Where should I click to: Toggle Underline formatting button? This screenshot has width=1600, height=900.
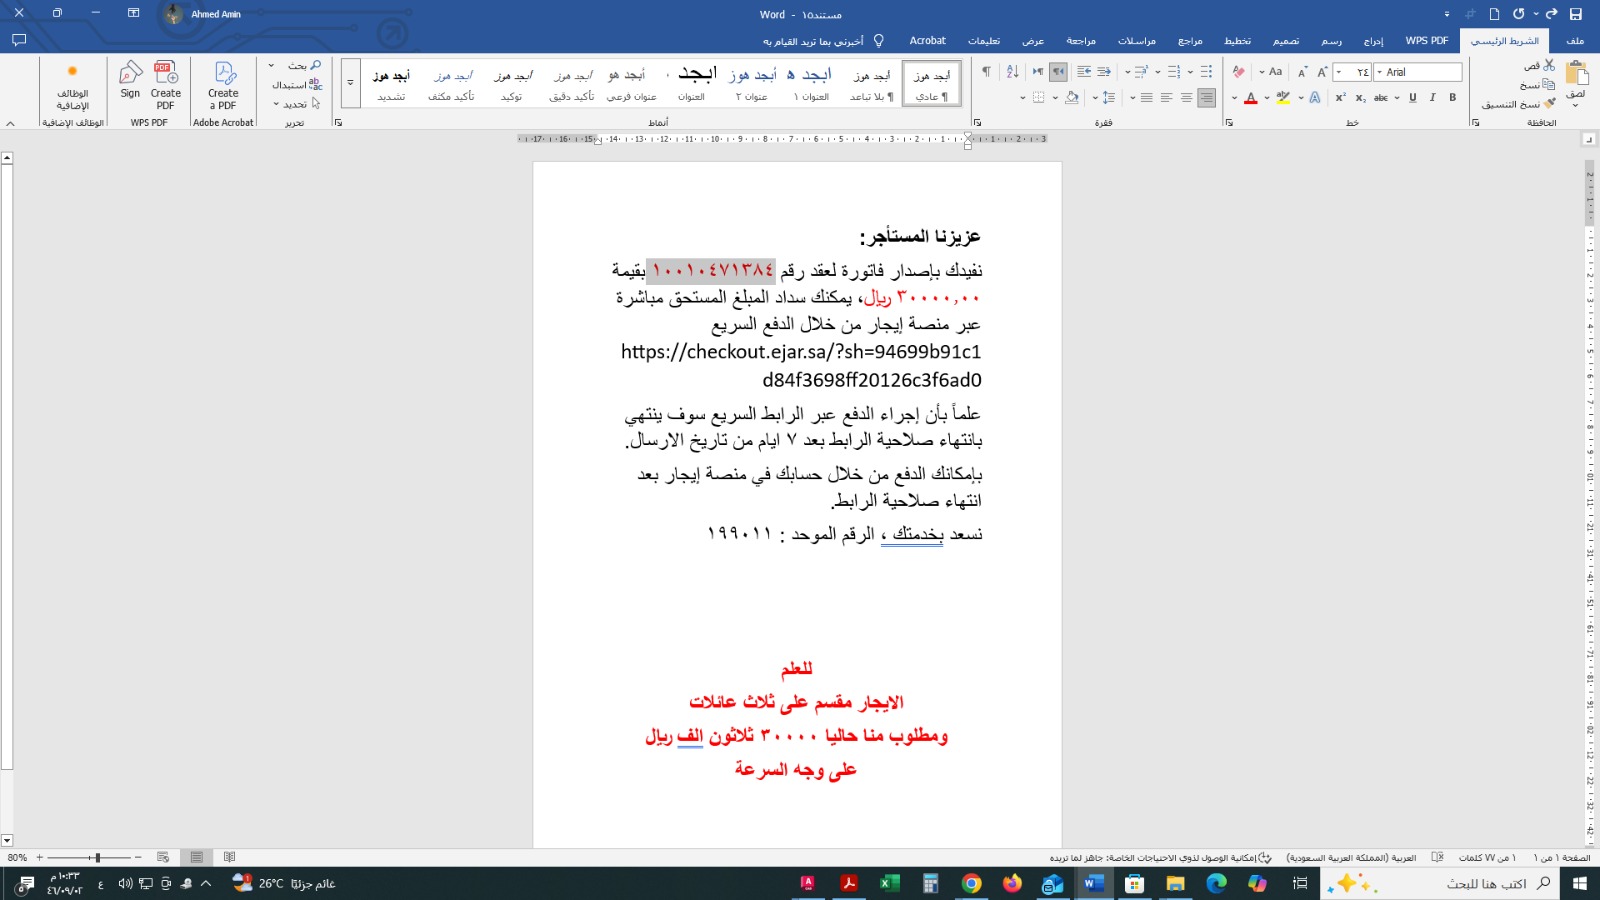[1412, 98]
